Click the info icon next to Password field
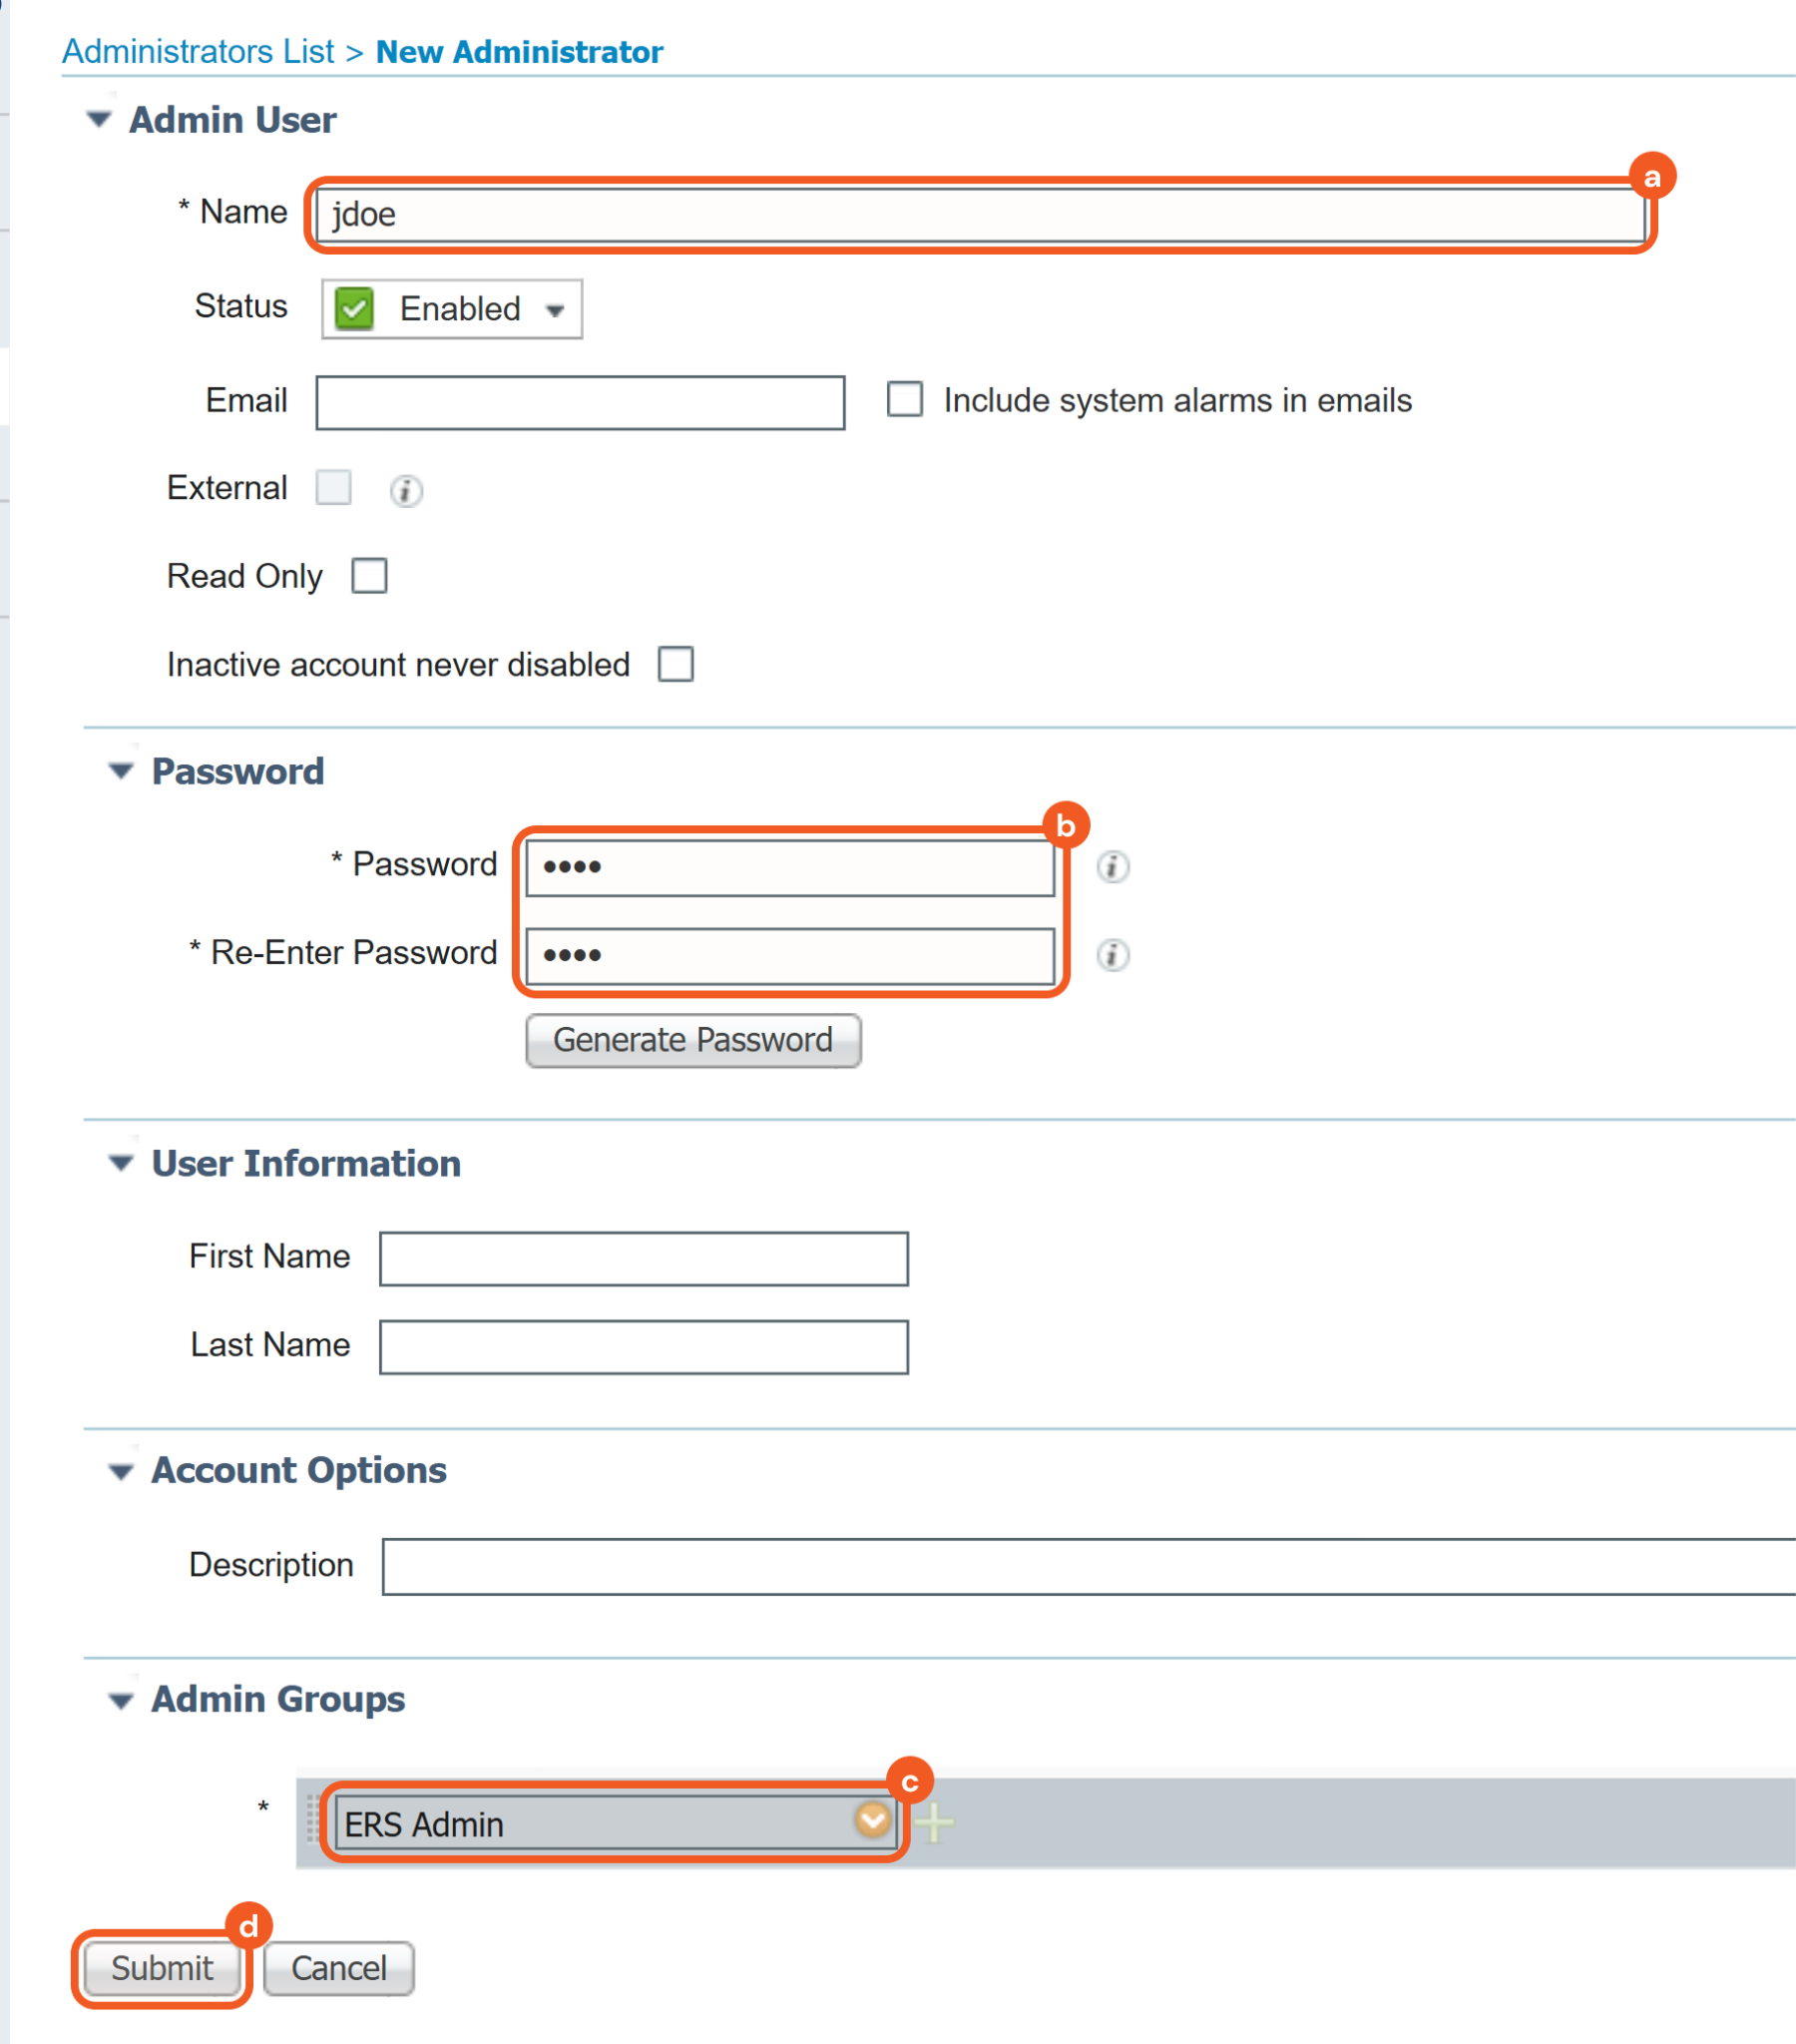 pyautogui.click(x=1112, y=866)
